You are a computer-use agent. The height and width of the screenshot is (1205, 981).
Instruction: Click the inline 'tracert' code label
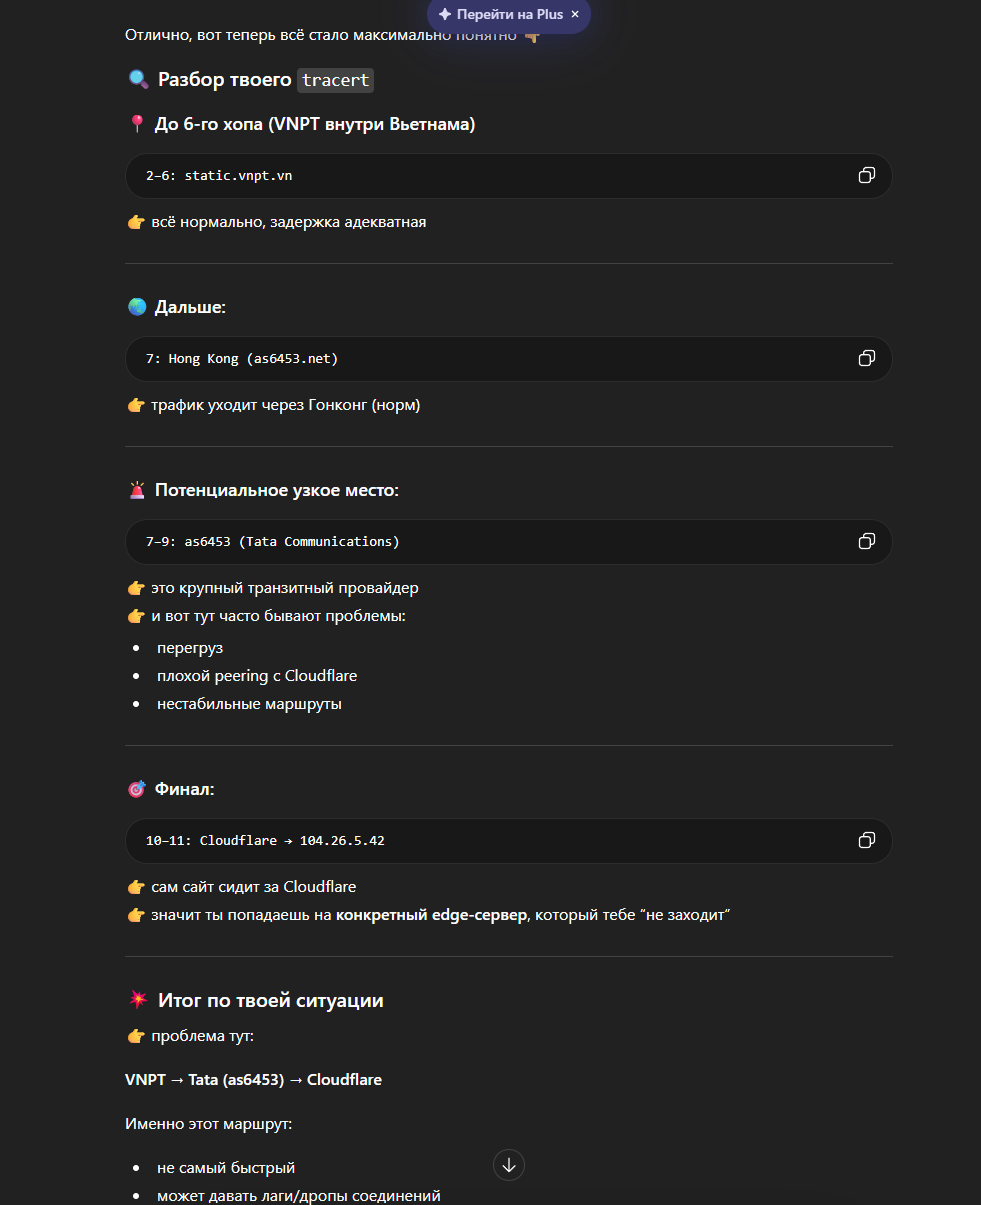pyautogui.click(x=335, y=80)
